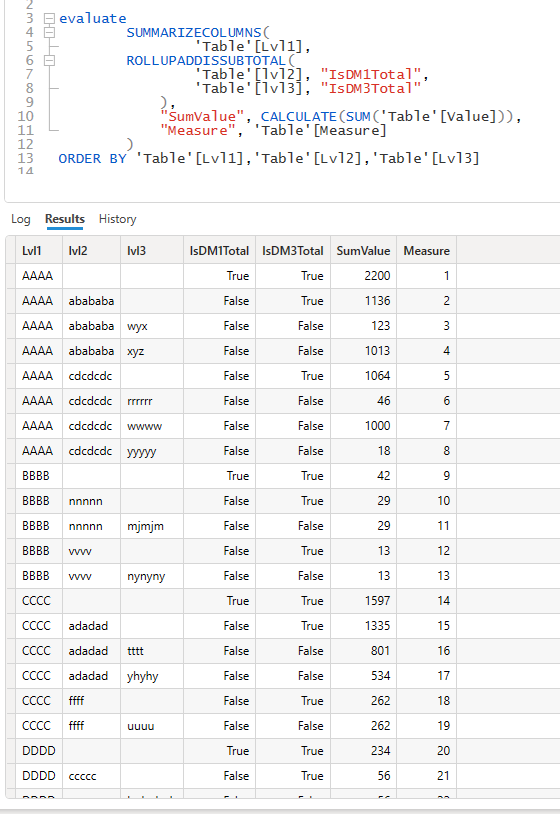Click the lvl2 column header
Image resolution: width=560 pixels, height=814 pixels.
click(x=91, y=251)
